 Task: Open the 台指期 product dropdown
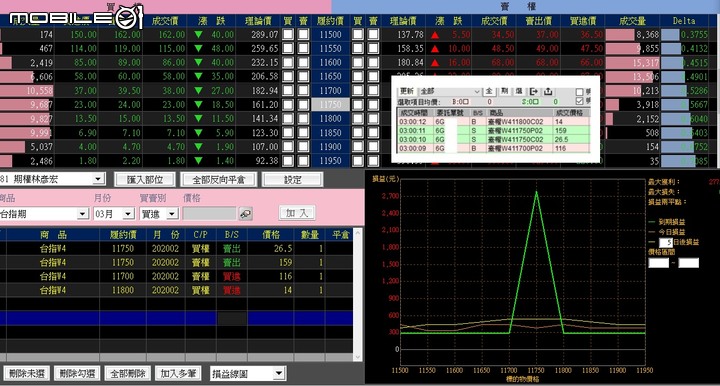click(83, 213)
